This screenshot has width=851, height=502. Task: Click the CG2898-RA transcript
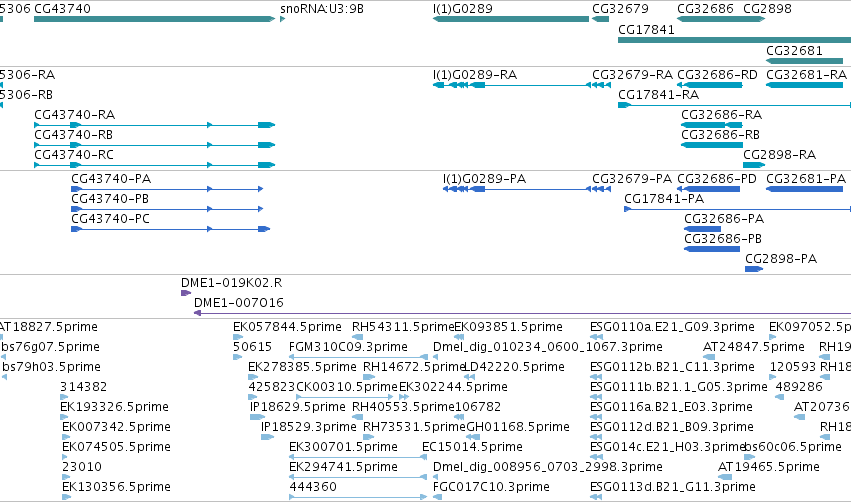(754, 165)
